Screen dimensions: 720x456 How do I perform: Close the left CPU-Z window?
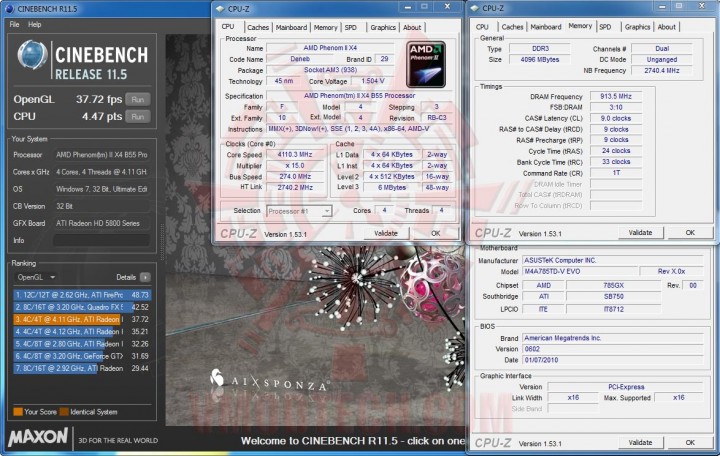pos(448,6)
